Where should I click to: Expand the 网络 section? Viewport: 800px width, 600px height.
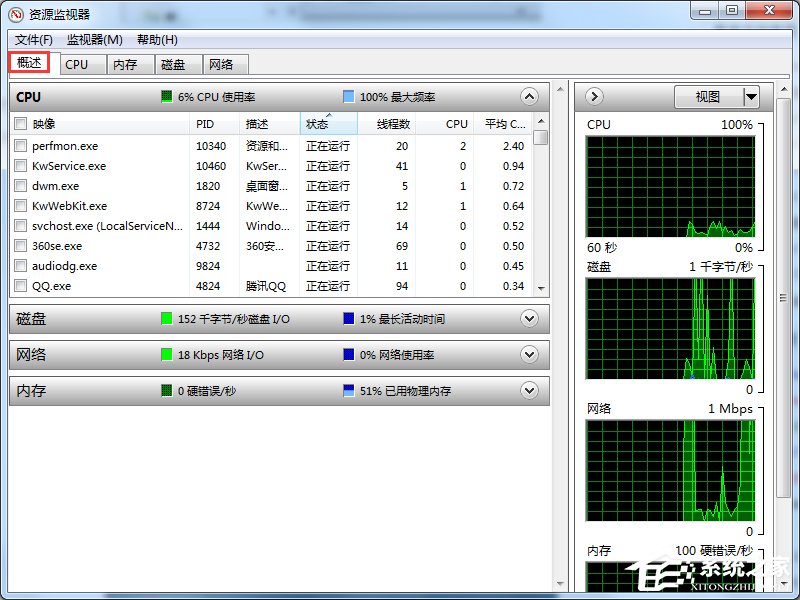pos(529,354)
